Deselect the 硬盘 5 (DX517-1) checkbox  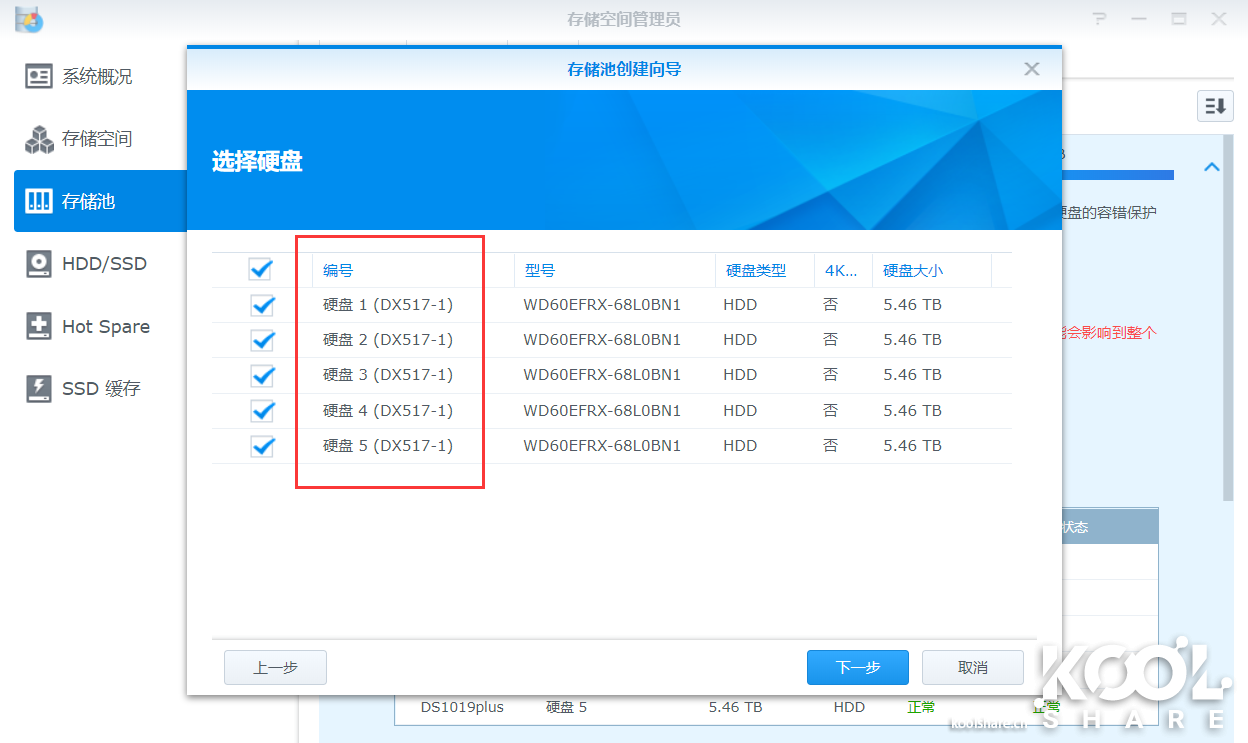tap(262, 446)
